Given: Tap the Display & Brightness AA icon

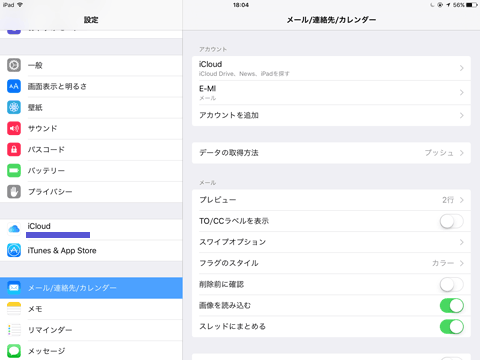Looking at the screenshot, I should tap(14, 86).
